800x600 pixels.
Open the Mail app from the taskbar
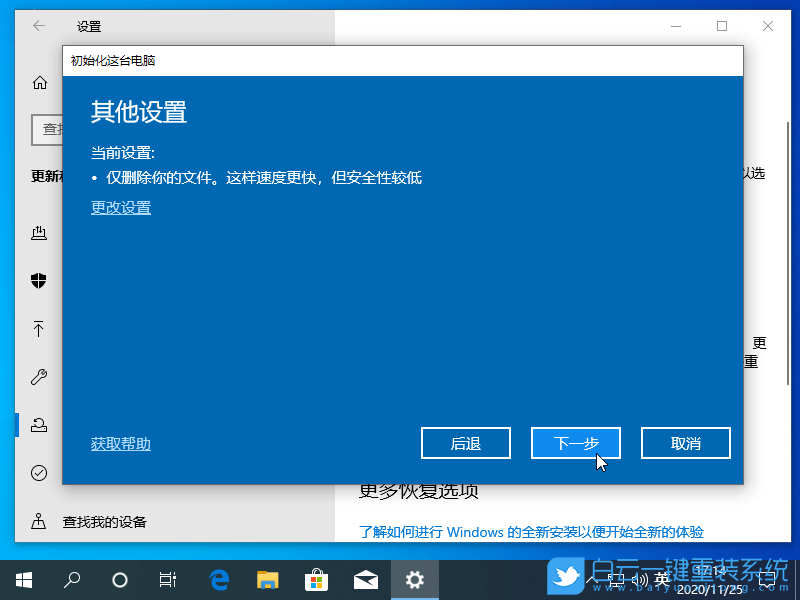coord(366,578)
